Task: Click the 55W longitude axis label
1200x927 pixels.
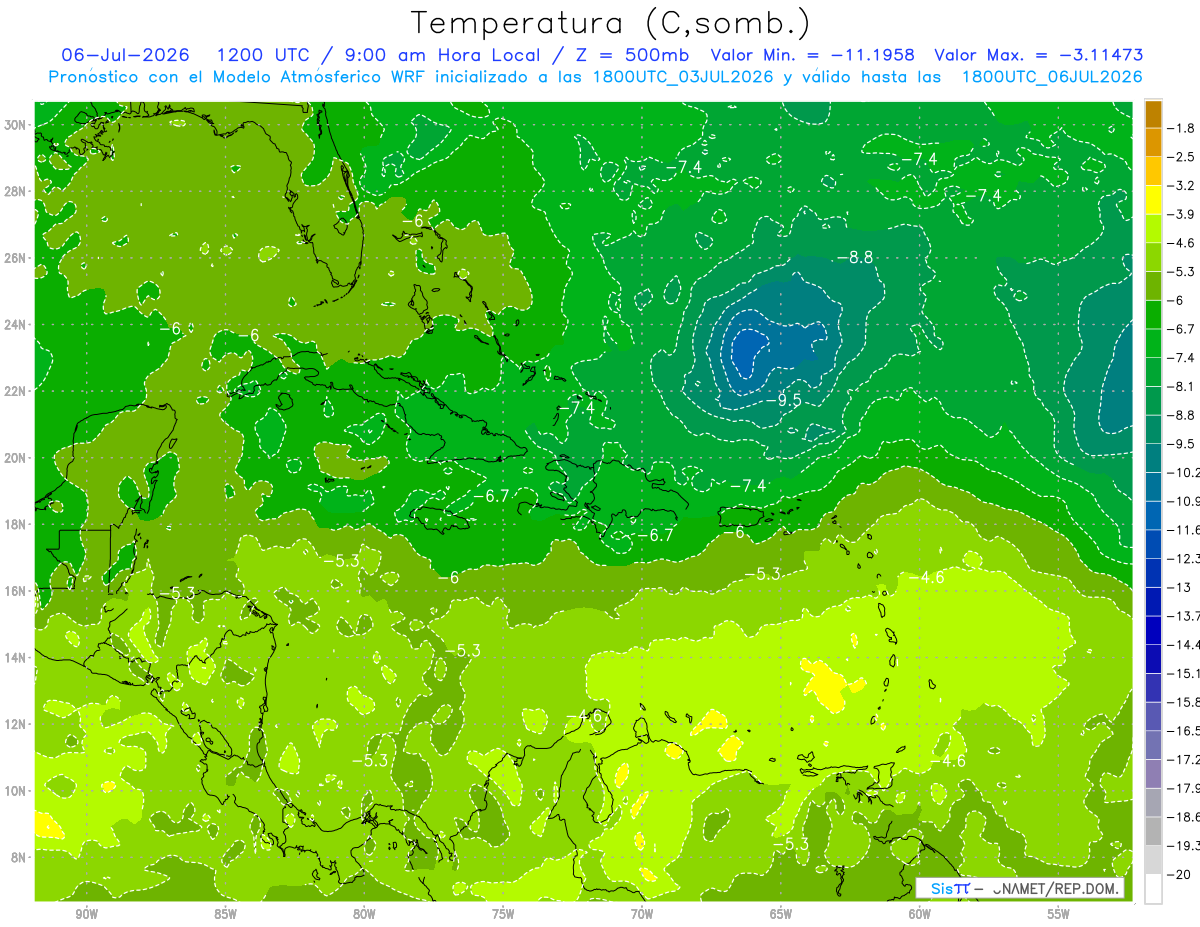Action: point(1059,914)
